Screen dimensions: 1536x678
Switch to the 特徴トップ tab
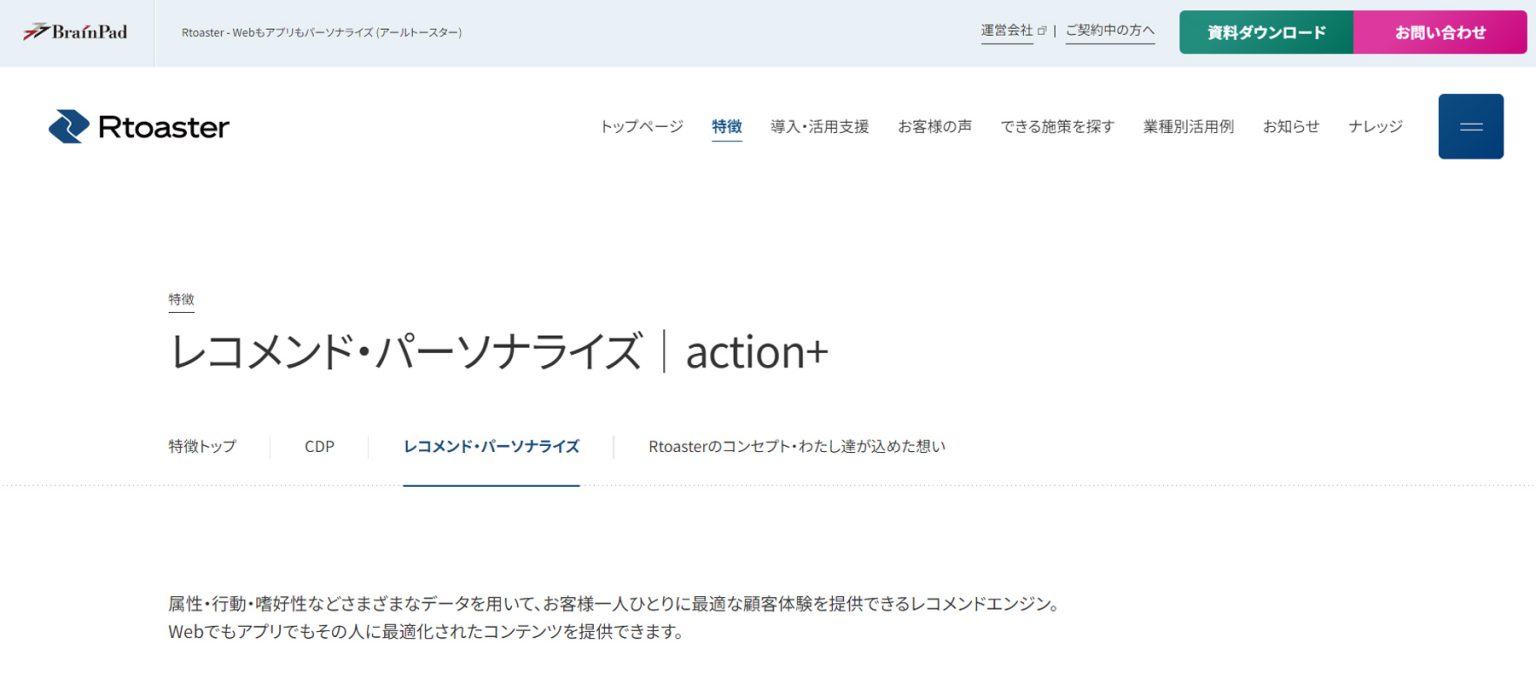(201, 447)
